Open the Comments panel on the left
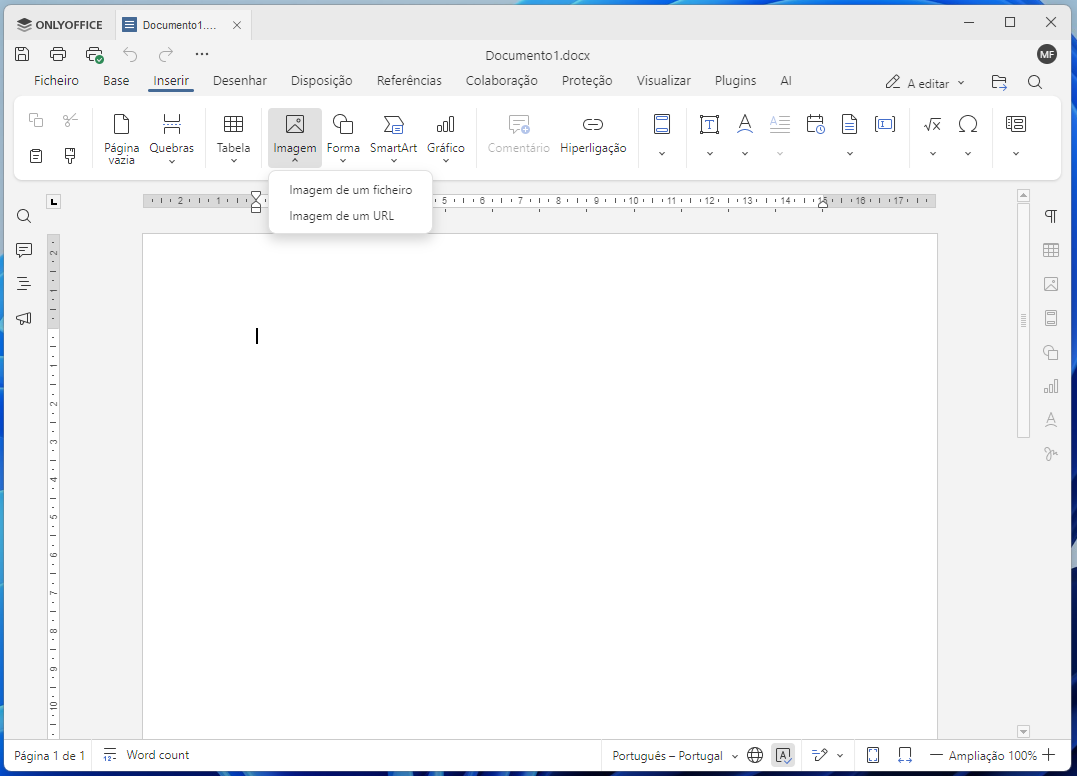 pos(23,250)
